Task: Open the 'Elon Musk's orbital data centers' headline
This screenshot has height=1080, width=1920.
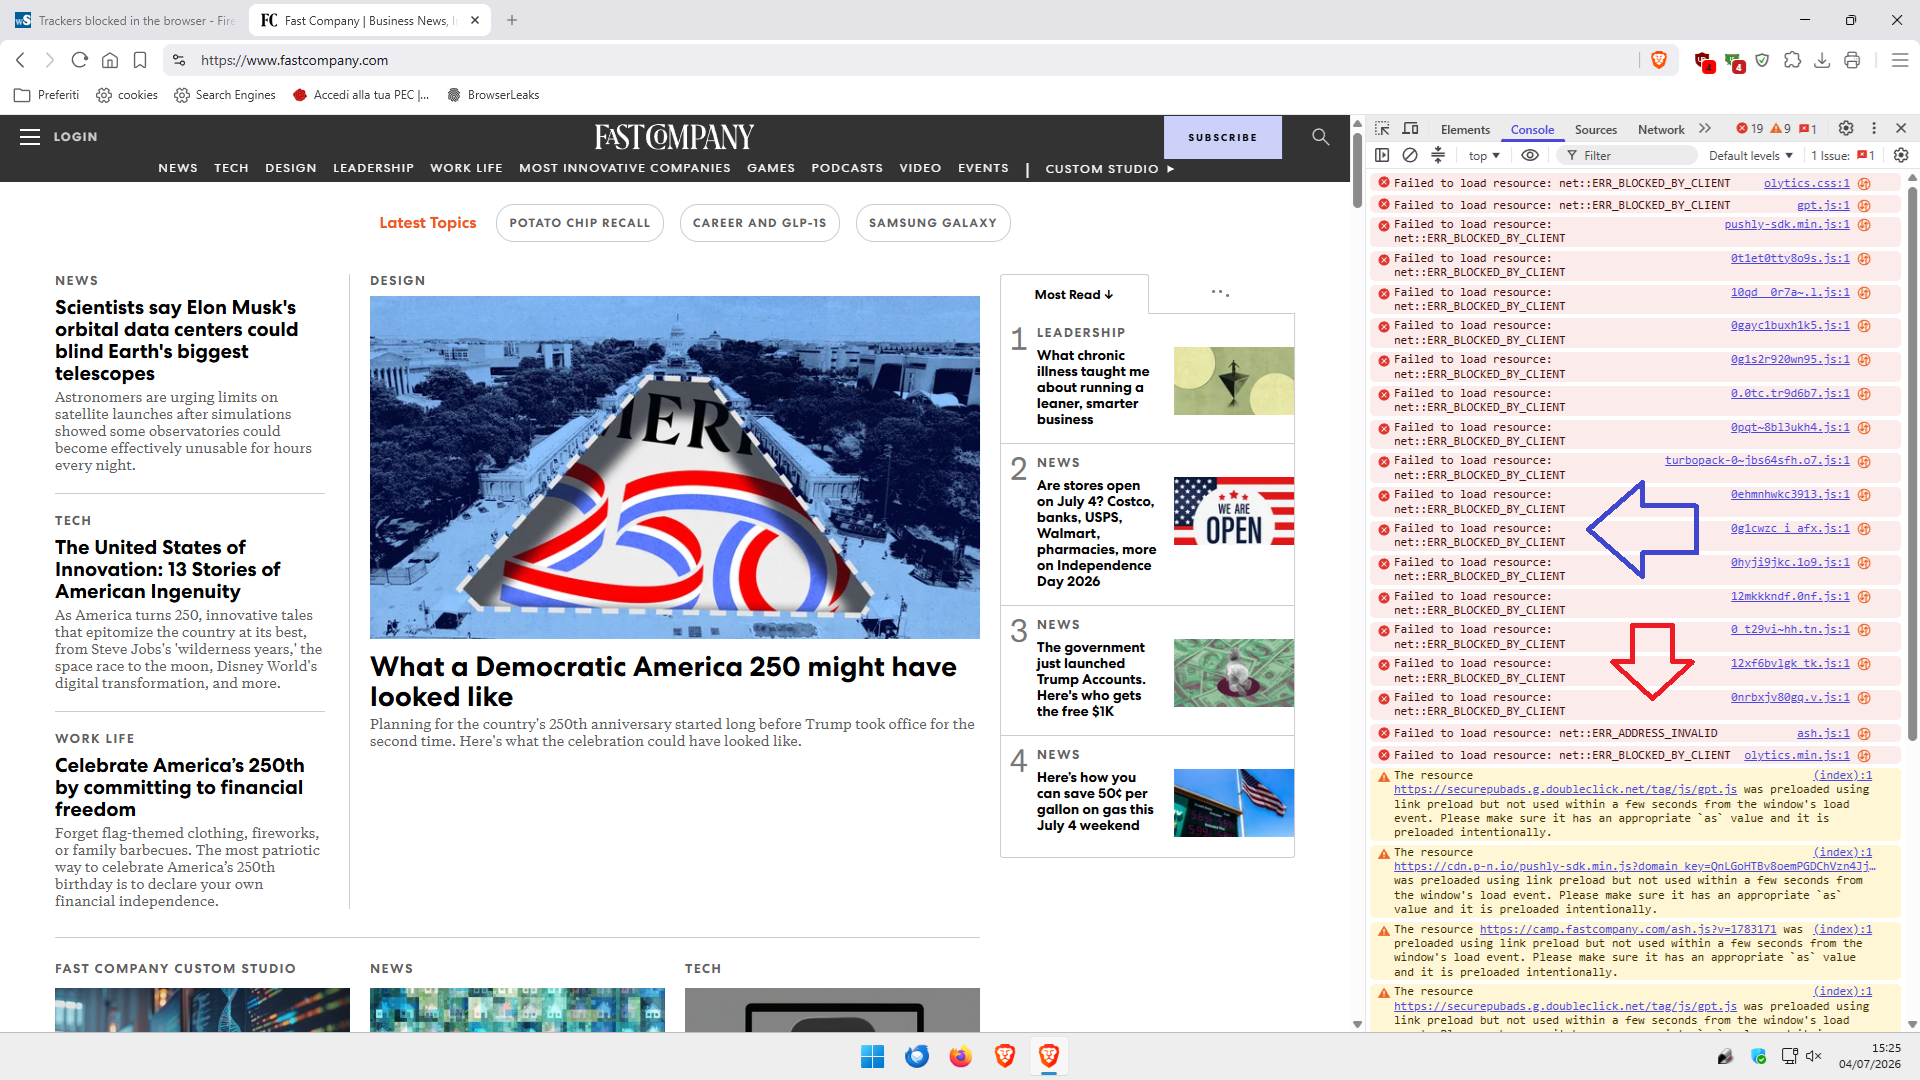Action: [x=176, y=340]
